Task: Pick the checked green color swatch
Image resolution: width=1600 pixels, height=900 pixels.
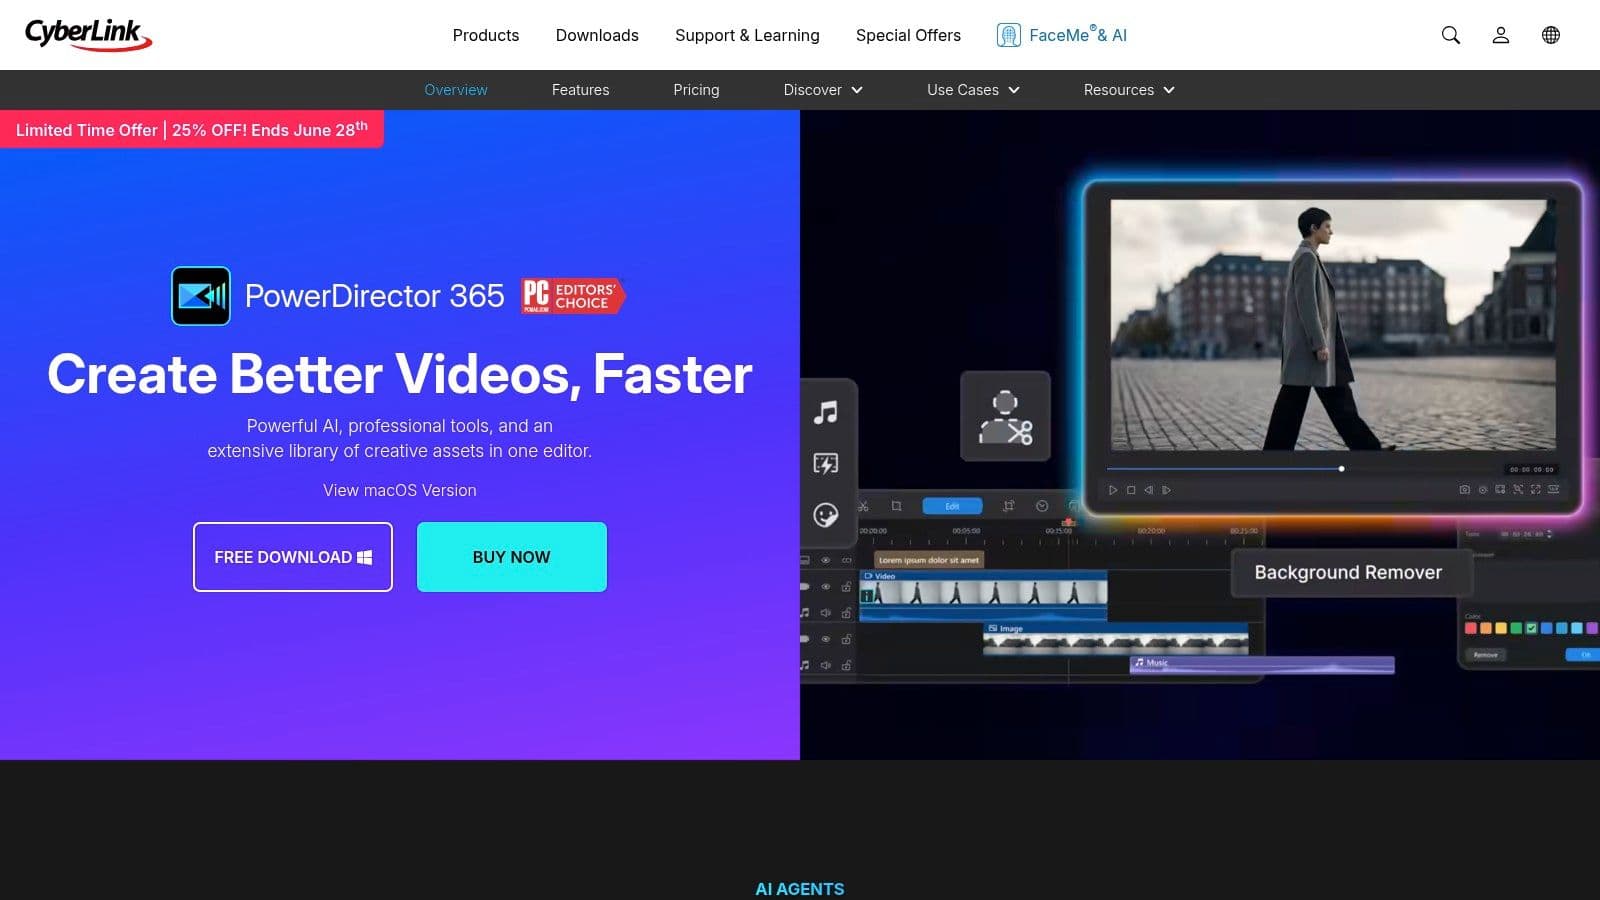Action: (x=1531, y=628)
